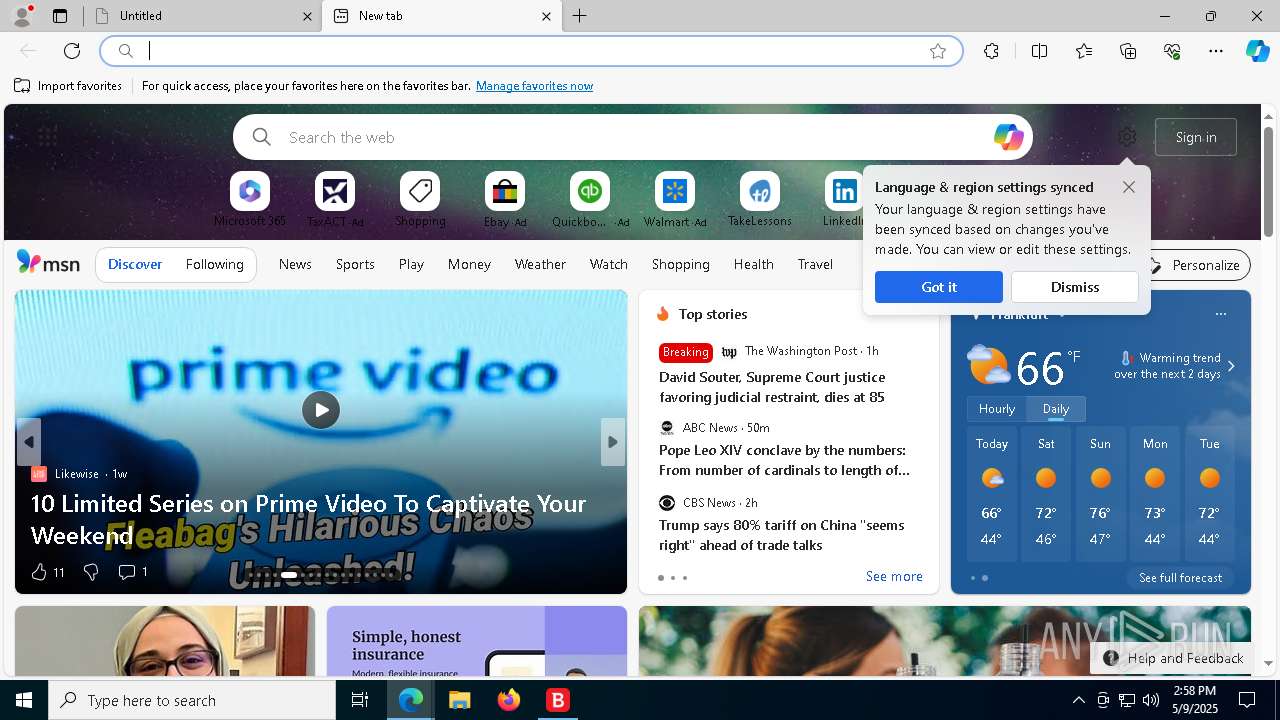Open the Personalize button

[x=1195, y=265]
